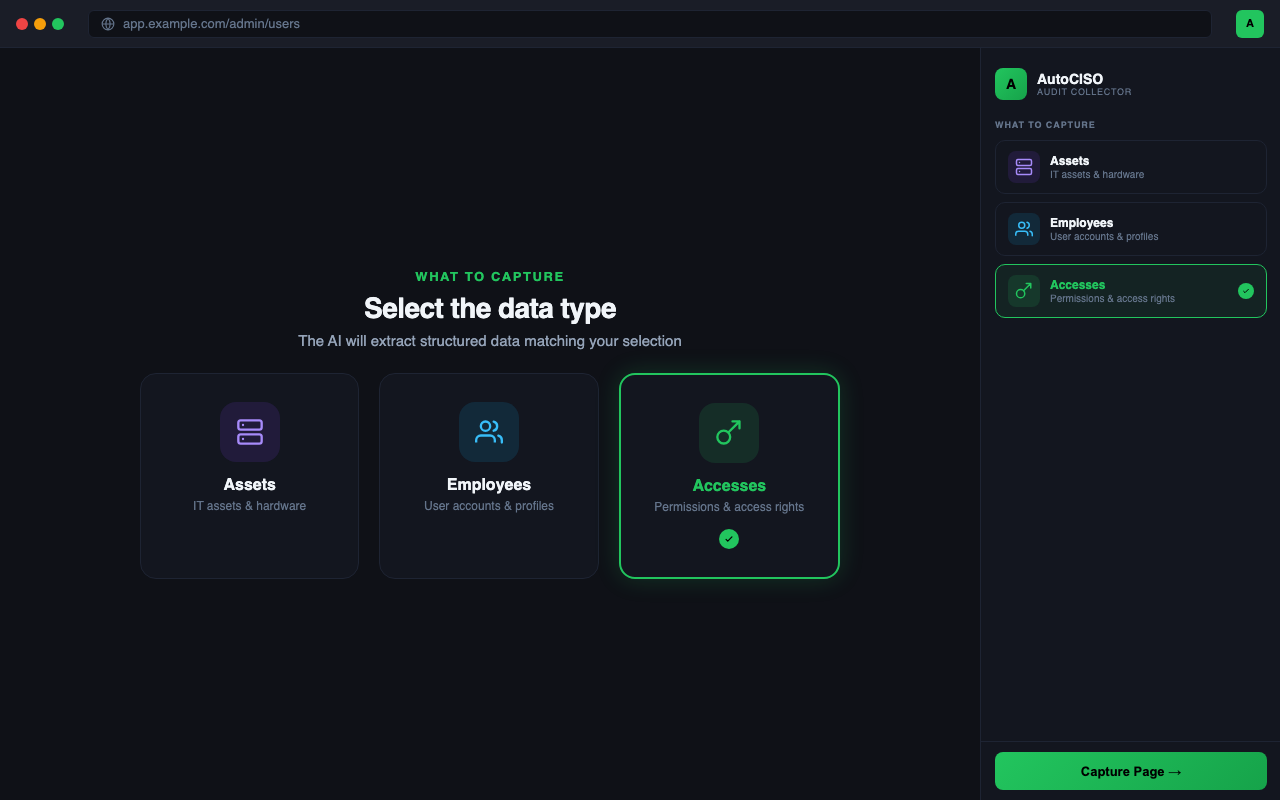The width and height of the screenshot is (1280, 800).
Task: Click 'Permissions & access rights' text in the sidebar
Action: [x=1112, y=299]
